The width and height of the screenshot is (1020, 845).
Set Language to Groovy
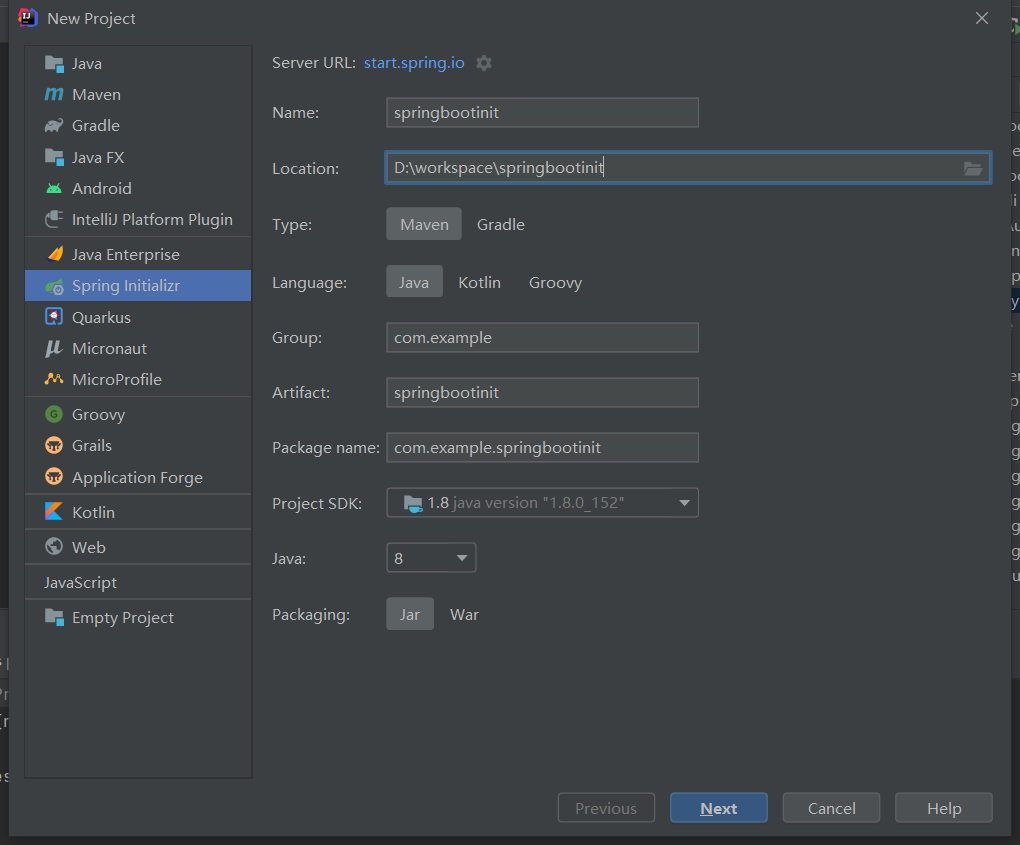555,283
